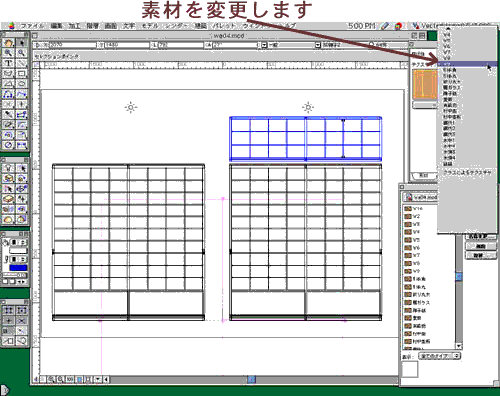Open the type filter dropdown in resource palette

tap(439, 356)
